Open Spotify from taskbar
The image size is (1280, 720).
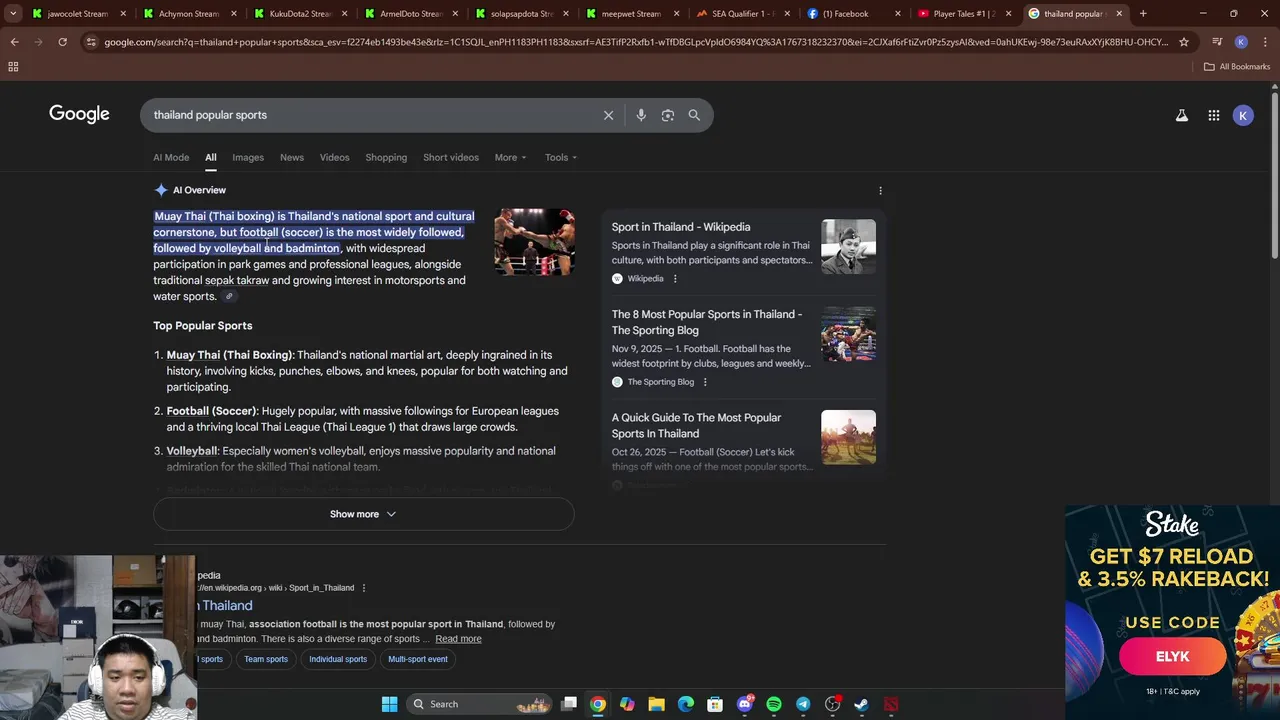tap(774, 704)
